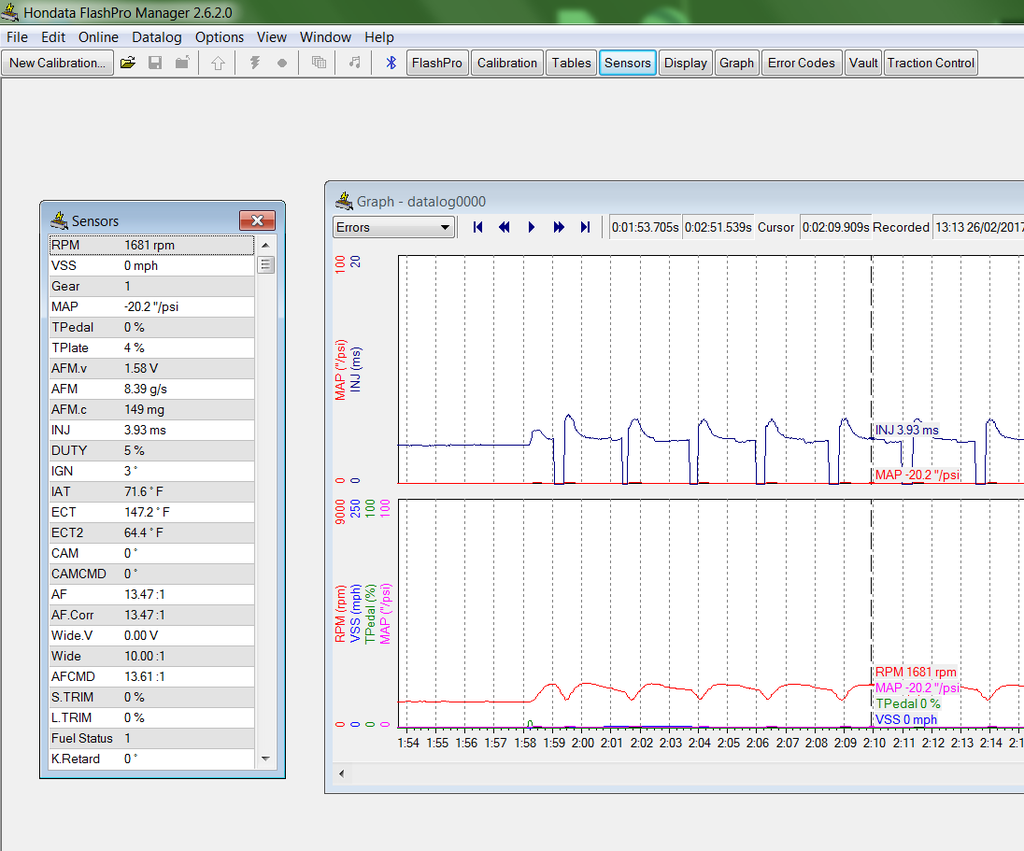Fast forward the datalog
Screen dimensions: 1024x851
coord(558,227)
